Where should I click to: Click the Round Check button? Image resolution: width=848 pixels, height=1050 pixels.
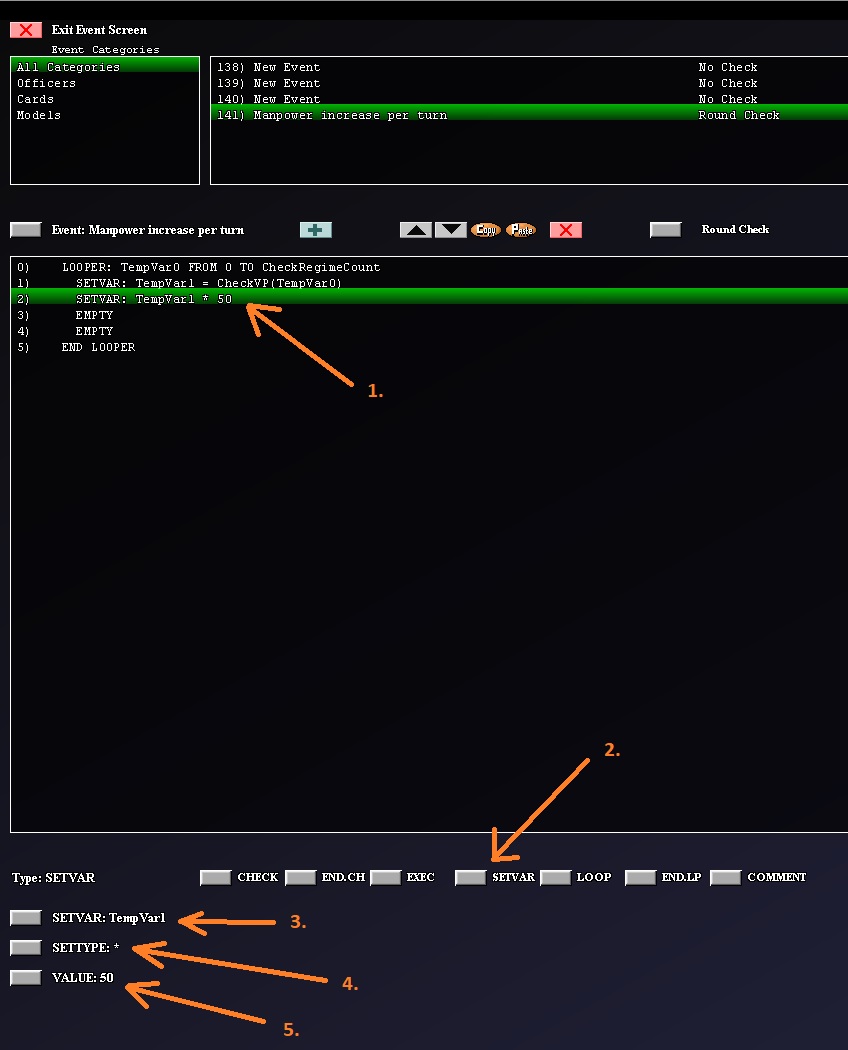tap(666, 230)
